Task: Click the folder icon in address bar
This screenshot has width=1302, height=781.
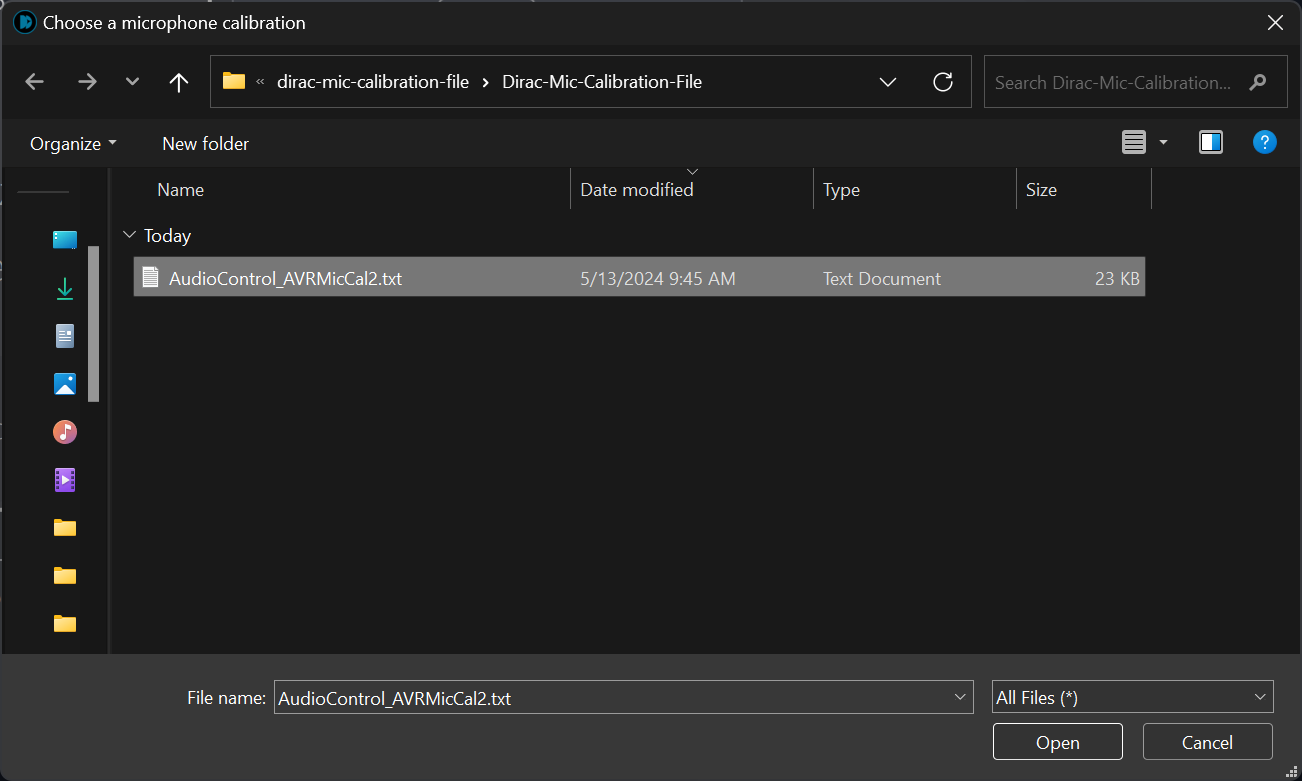Action: (x=234, y=81)
